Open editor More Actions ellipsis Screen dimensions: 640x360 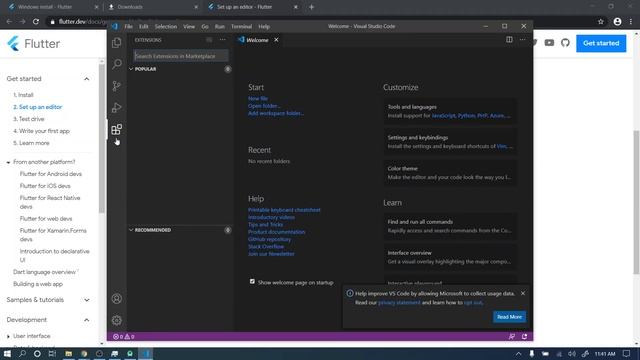[522, 40]
